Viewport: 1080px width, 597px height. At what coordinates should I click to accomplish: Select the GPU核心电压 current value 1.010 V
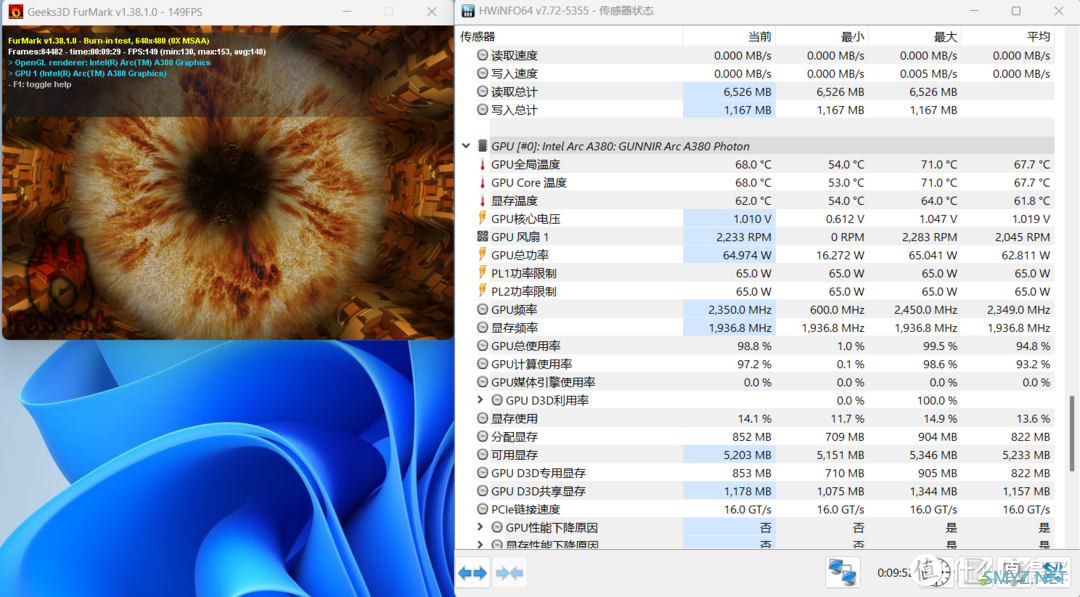coord(752,219)
